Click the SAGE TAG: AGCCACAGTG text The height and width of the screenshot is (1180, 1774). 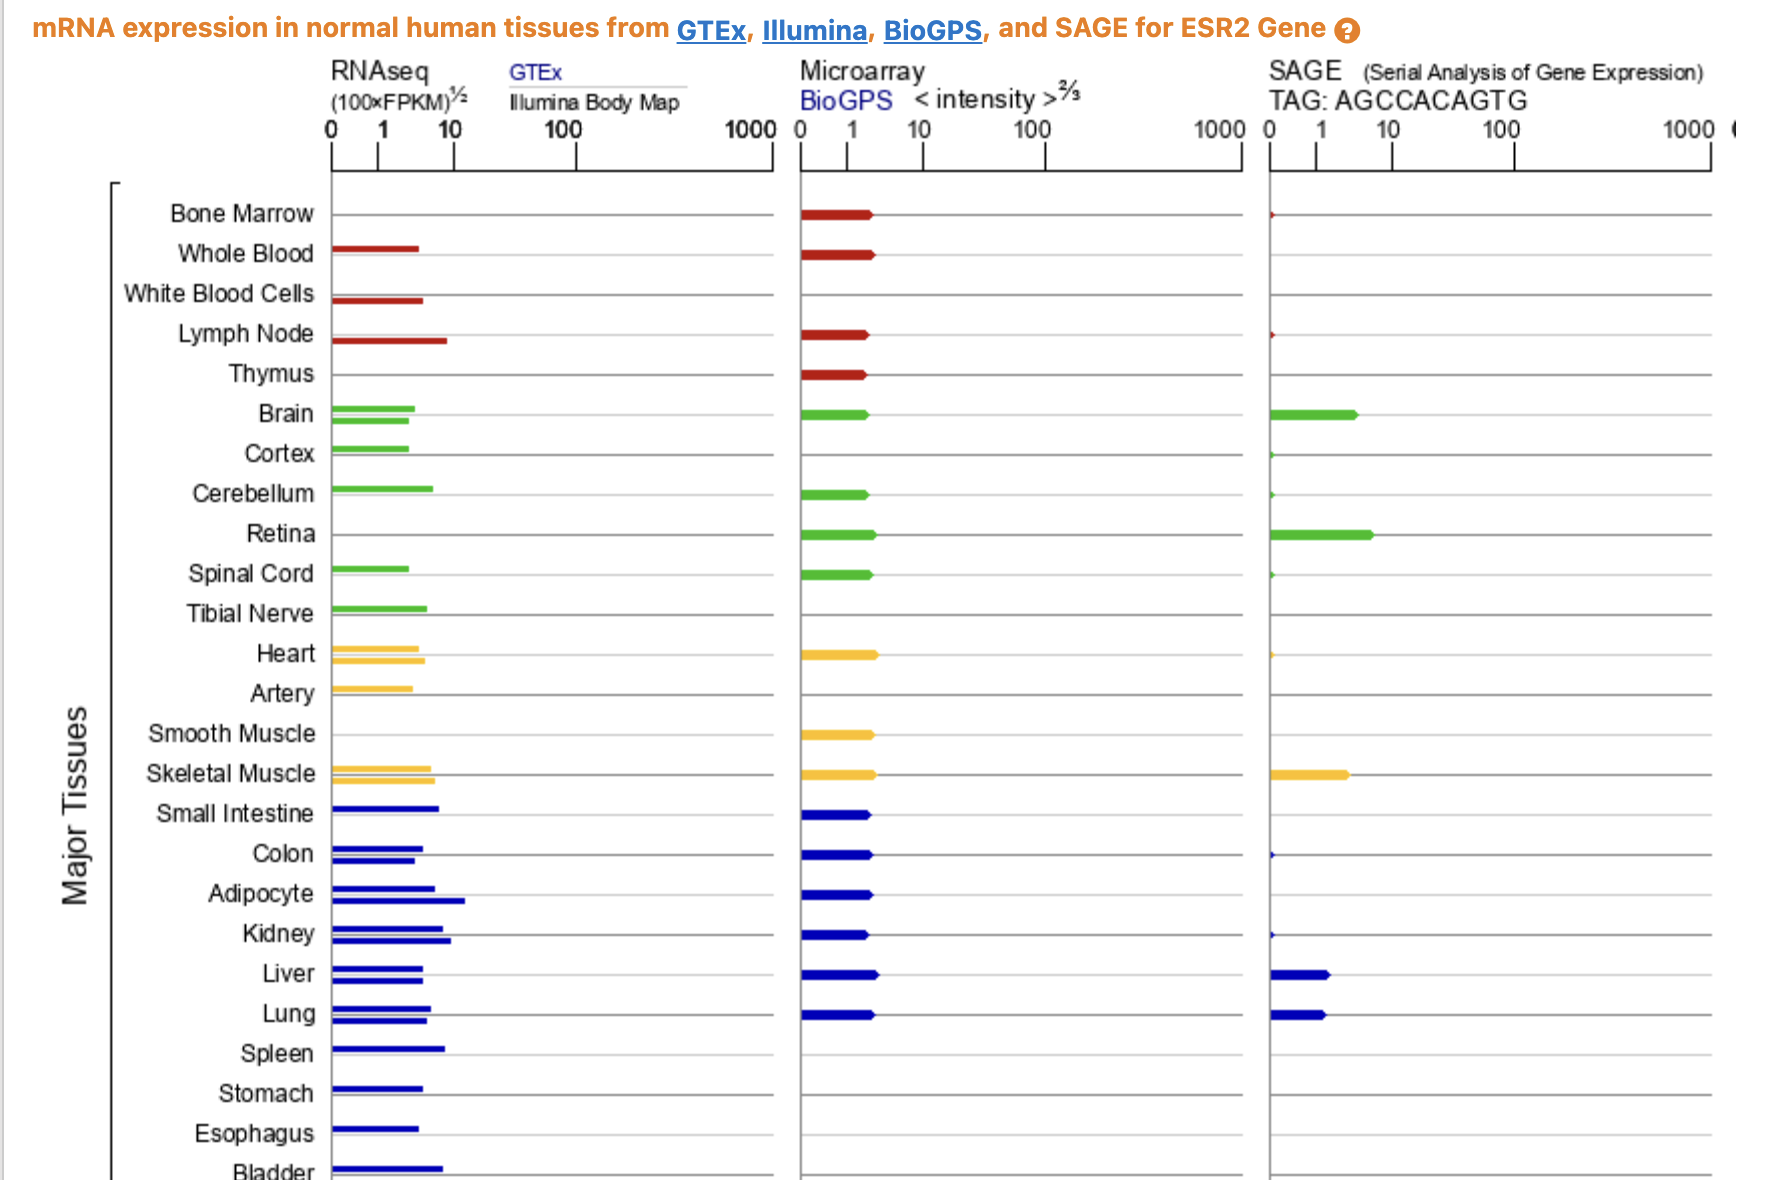click(x=1398, y=101)
